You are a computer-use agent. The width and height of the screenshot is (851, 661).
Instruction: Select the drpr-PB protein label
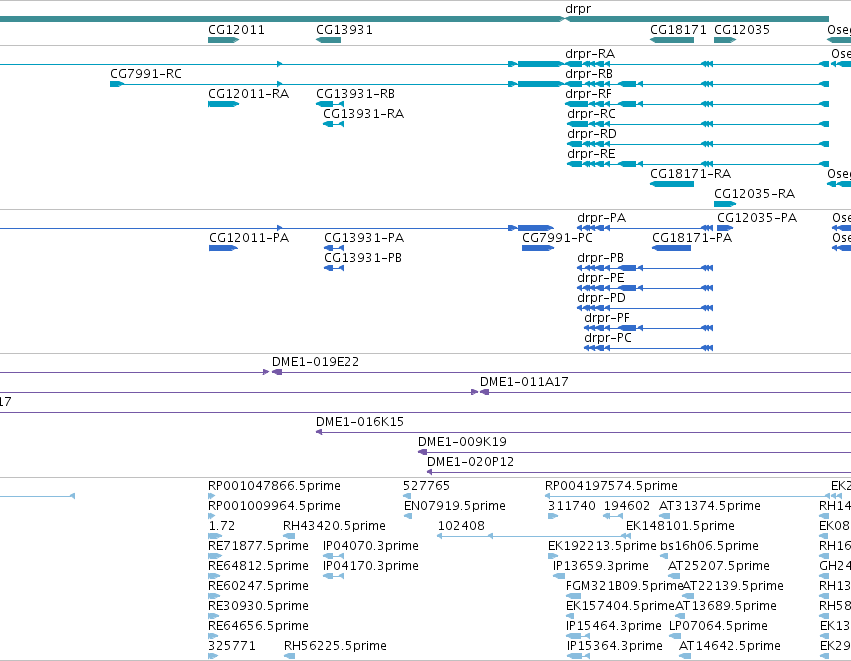600,258
